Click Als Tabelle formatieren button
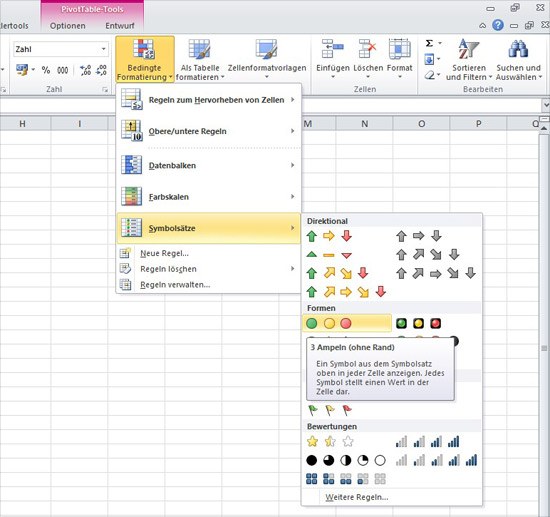Viewport: 550px width, 517px height. tap(200, 59)
